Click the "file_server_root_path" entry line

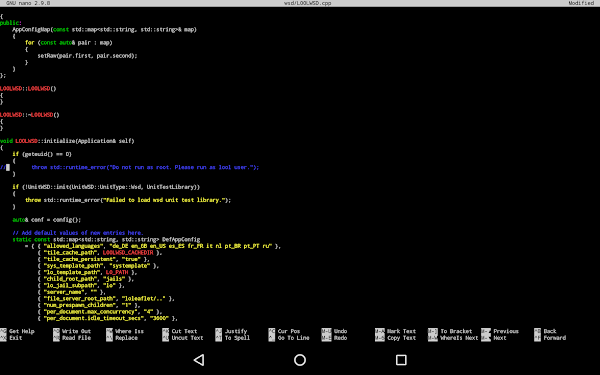[x=106, y=298]
